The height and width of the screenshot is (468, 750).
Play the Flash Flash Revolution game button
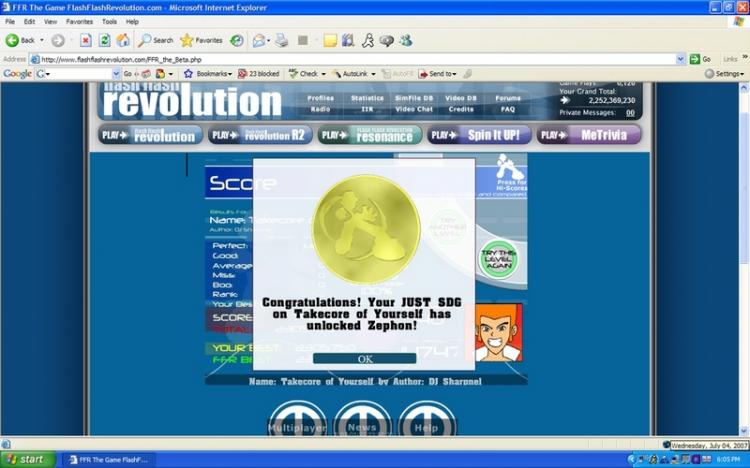point(150,135)
